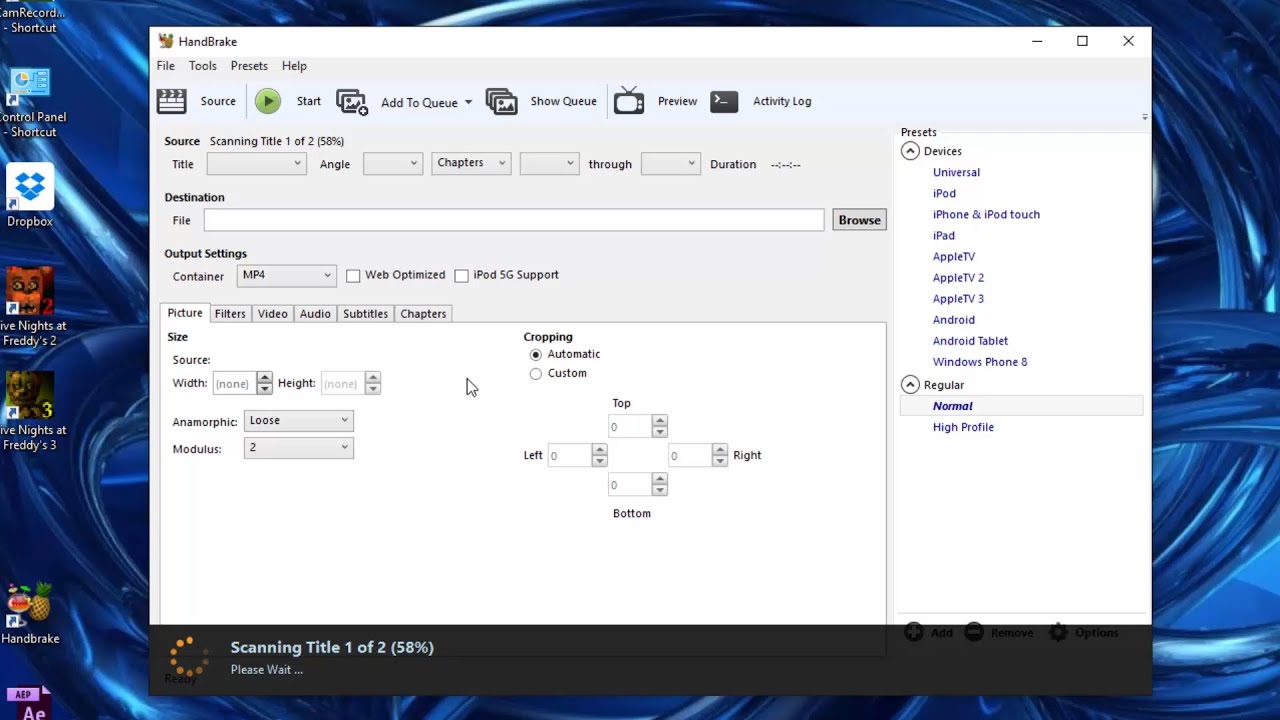Open Five Nights at Freddy's 3 shortcut
The image size is (1280, 720).
point(30,412)
